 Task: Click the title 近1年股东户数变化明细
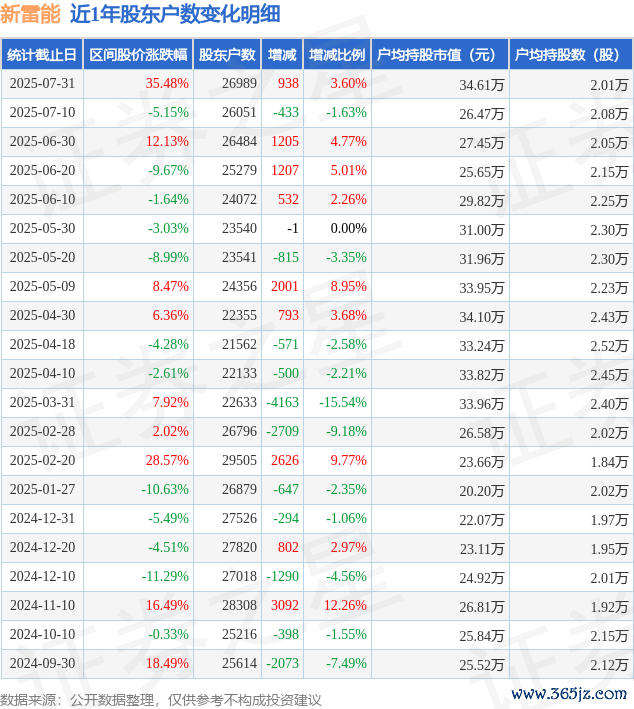tap(175, 14)
